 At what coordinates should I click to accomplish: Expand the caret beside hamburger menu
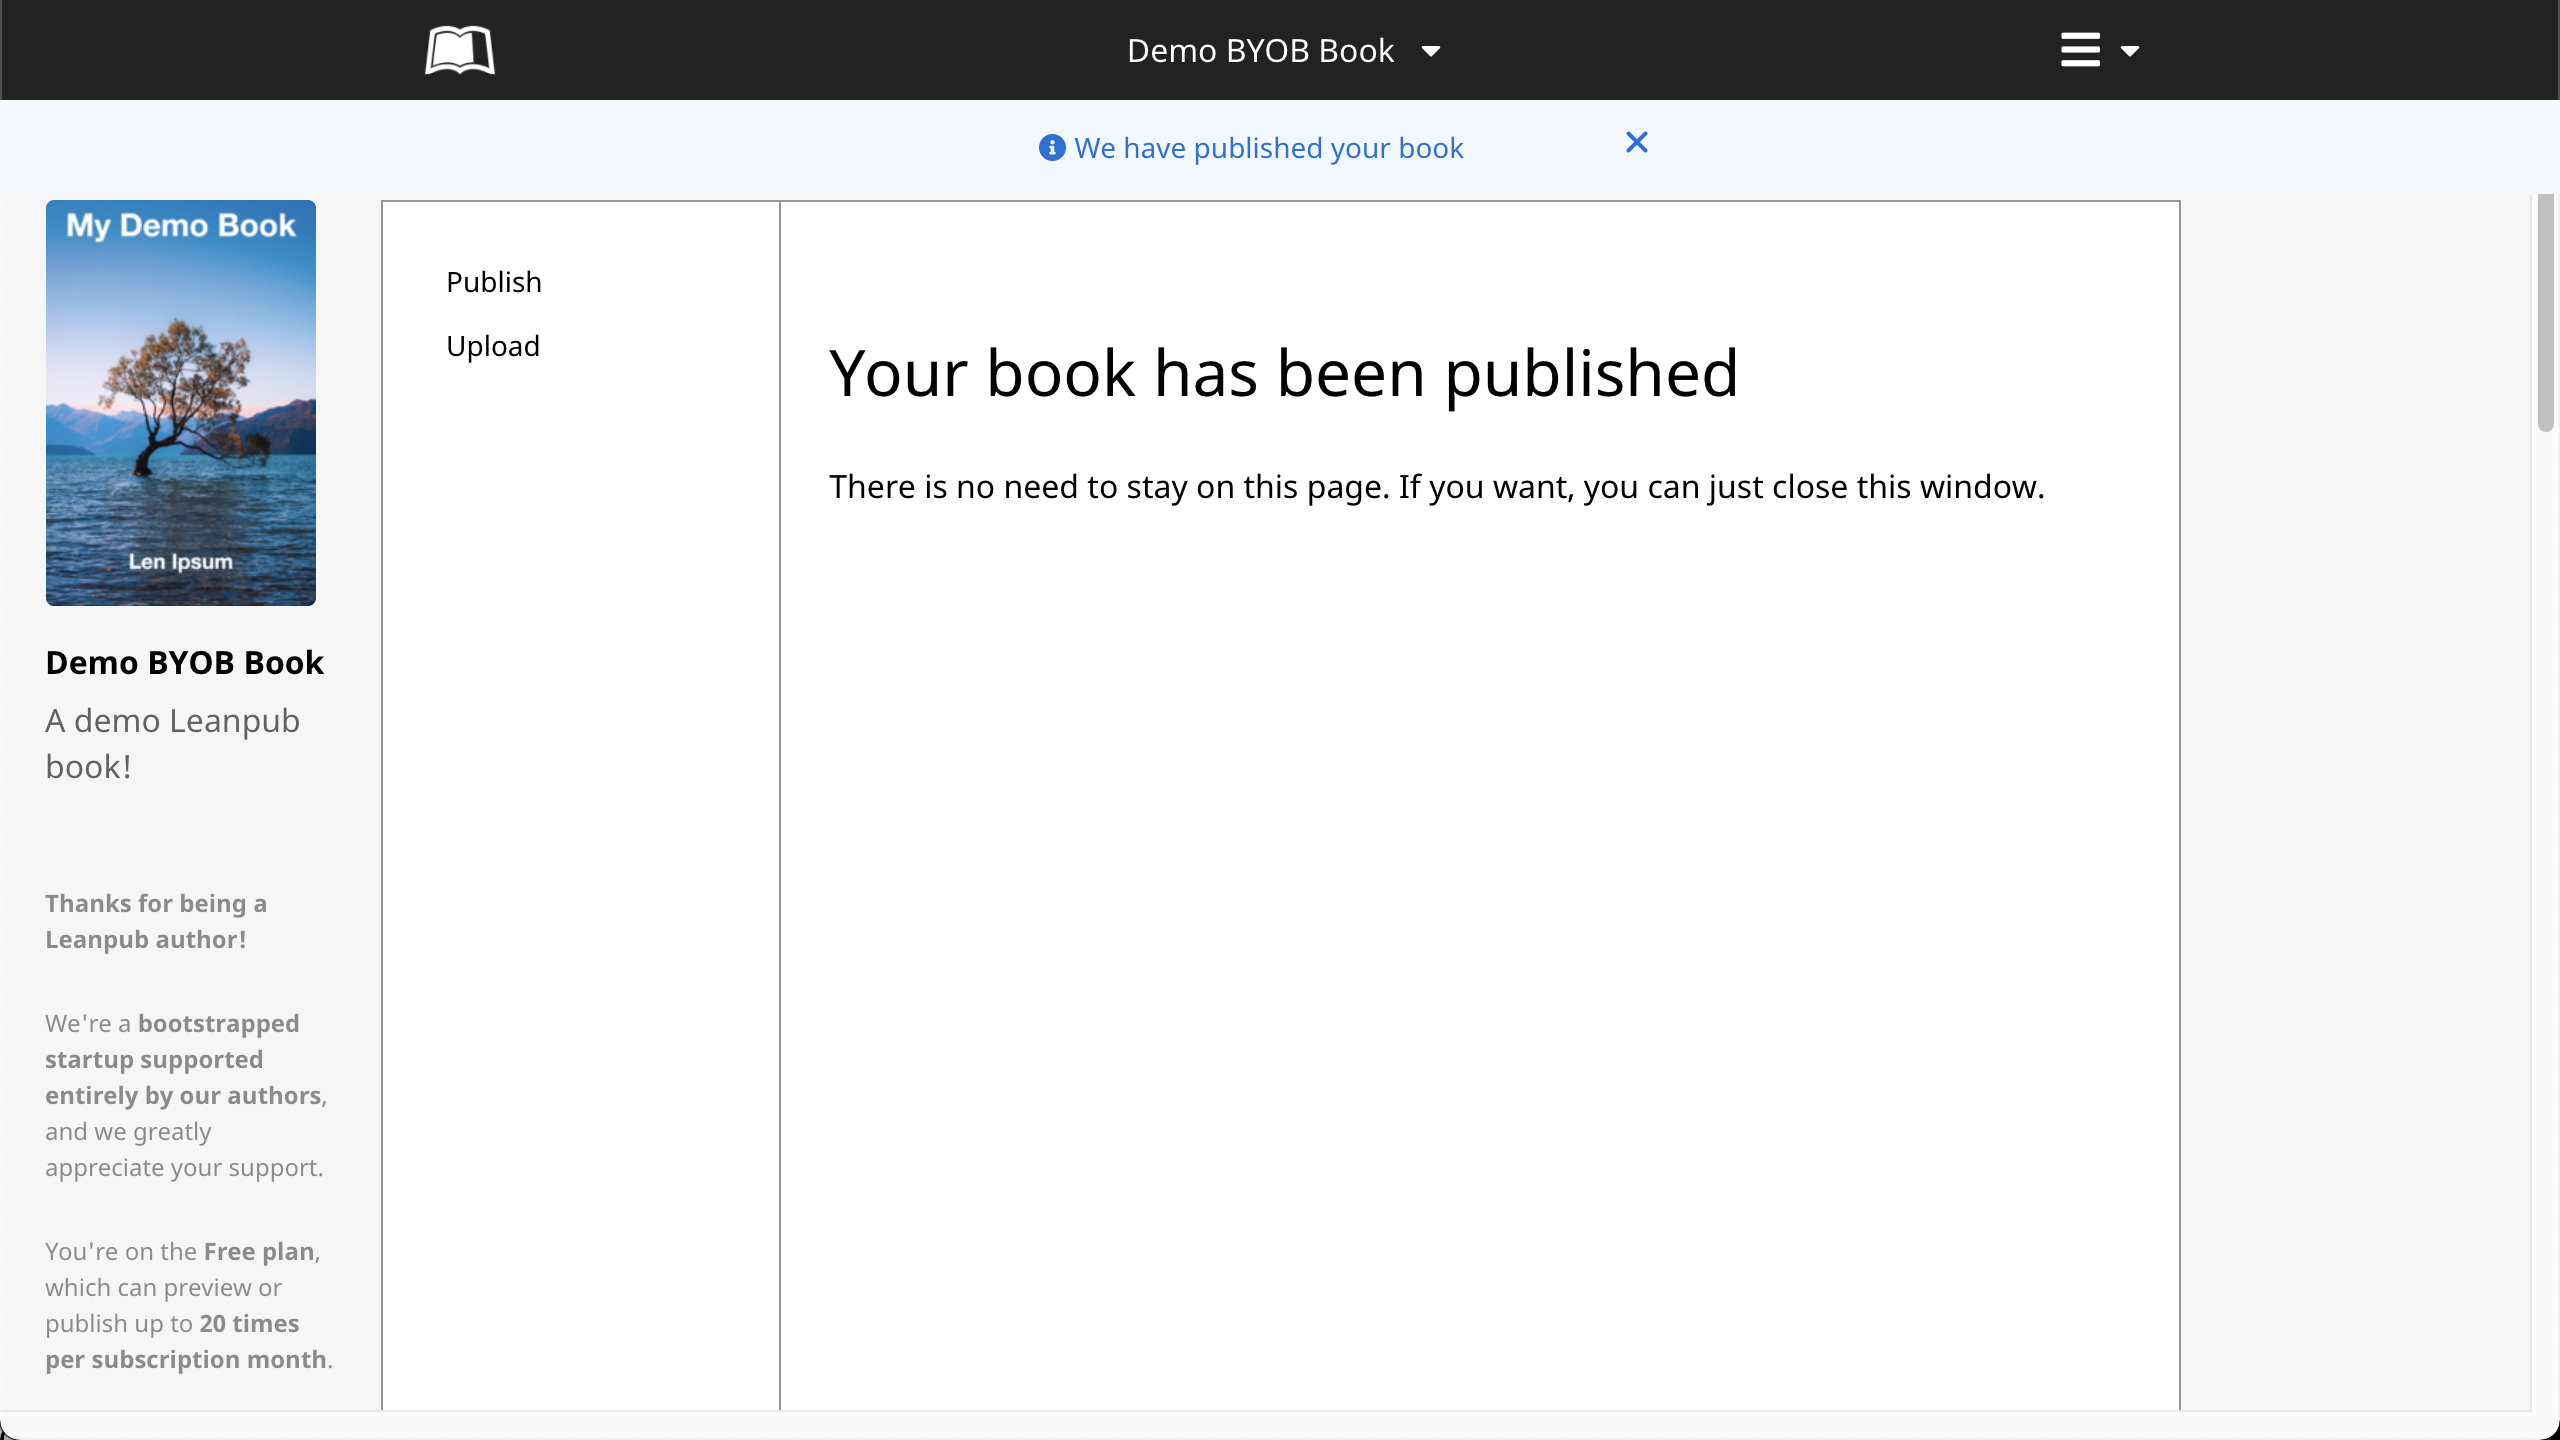[x=2130, y=51]
